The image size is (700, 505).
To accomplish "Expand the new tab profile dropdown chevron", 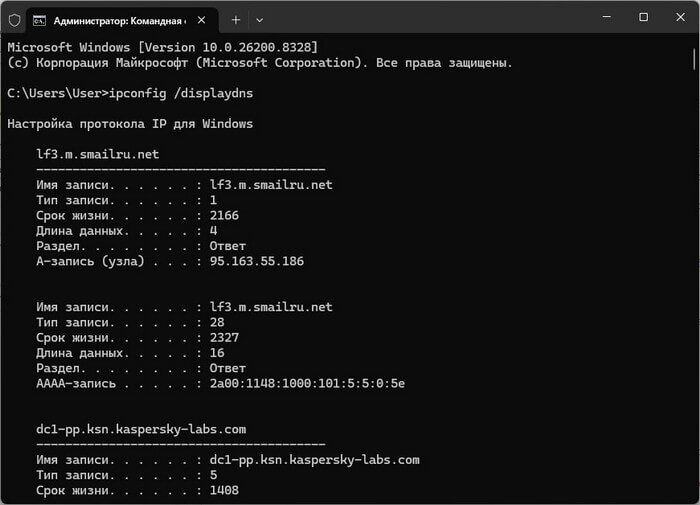I will click(259, 20).
